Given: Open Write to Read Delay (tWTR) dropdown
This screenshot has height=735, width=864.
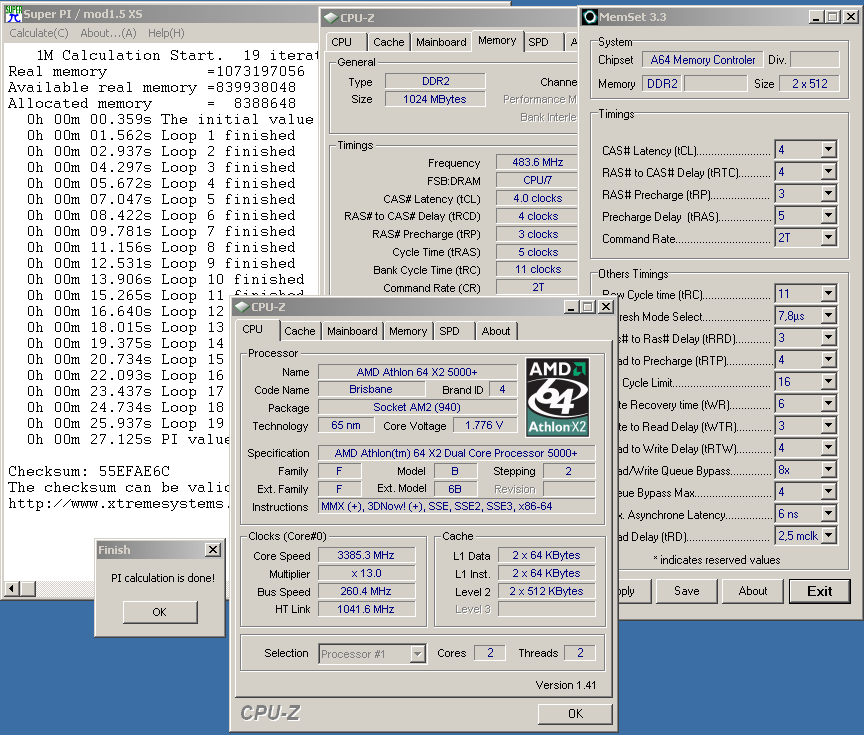Looking at the screenshot, I should [828, 426].
